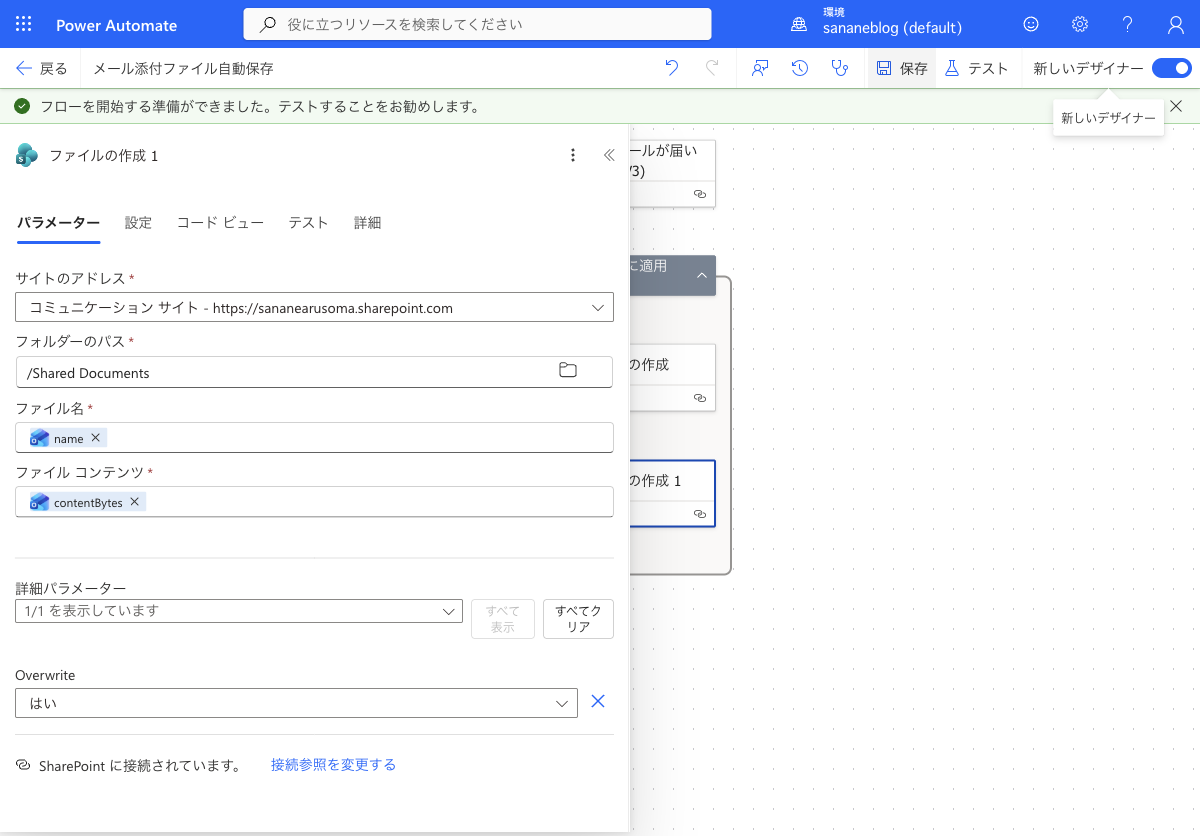1200x836 pixels.
Task: Open the Overwrite はい dropdown
Action: coord(296,703)
